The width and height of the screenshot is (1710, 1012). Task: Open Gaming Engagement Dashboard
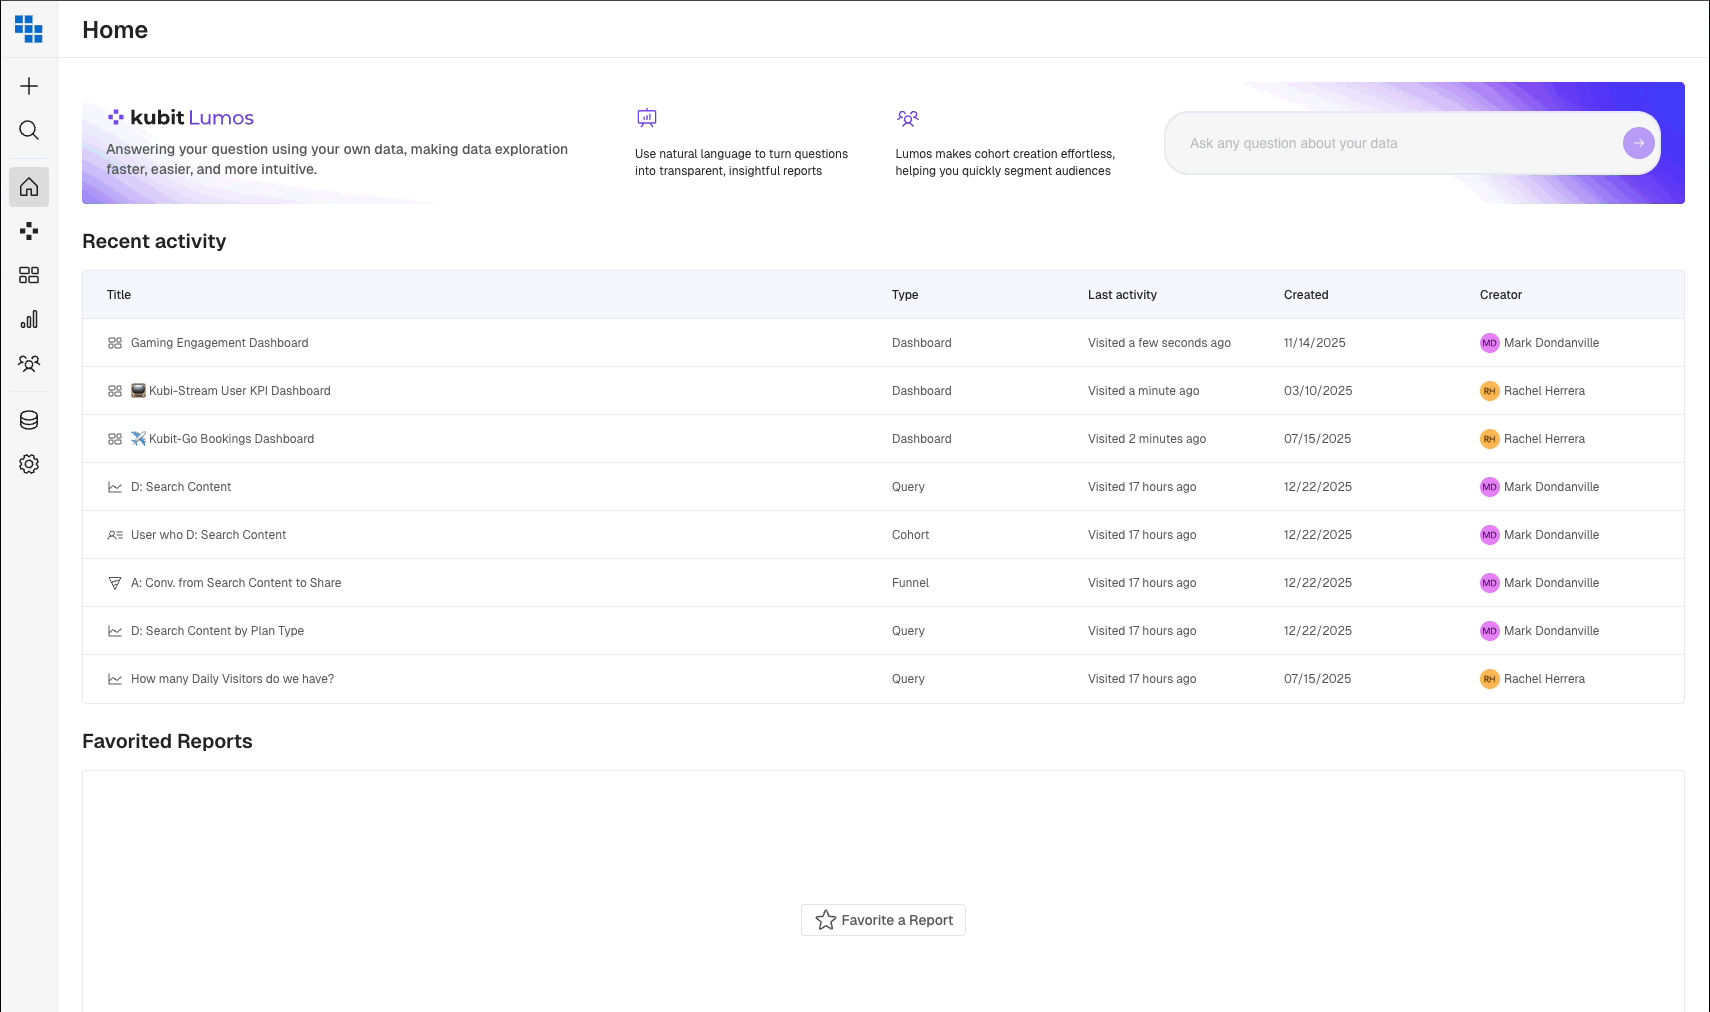[220, 343]
